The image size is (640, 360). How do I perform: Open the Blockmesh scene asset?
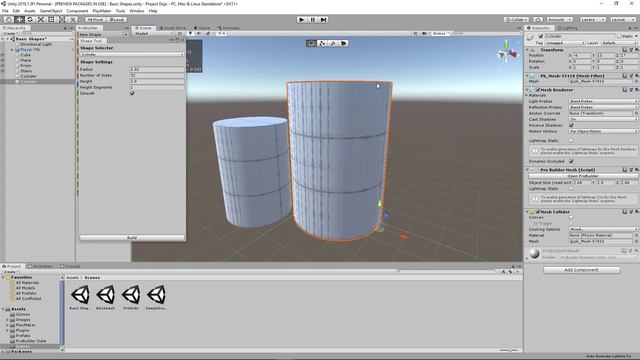coord(105,297)
